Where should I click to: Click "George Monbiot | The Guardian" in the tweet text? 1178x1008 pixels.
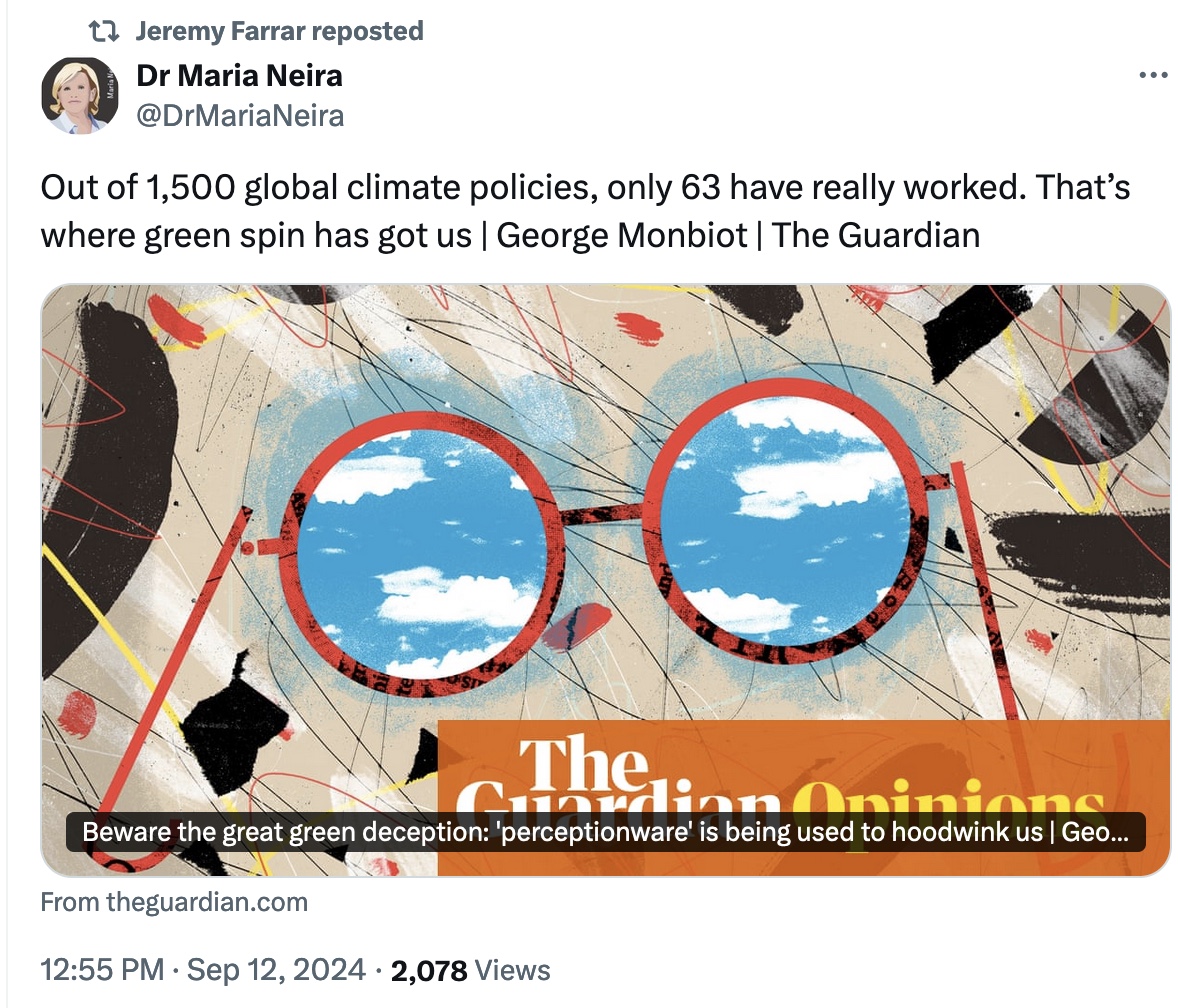738,235
